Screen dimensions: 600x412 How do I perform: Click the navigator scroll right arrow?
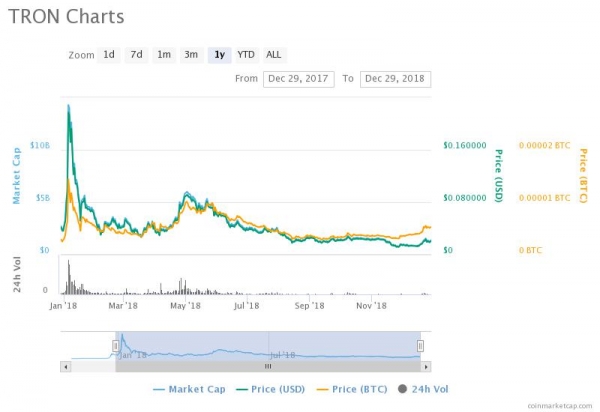426,367
